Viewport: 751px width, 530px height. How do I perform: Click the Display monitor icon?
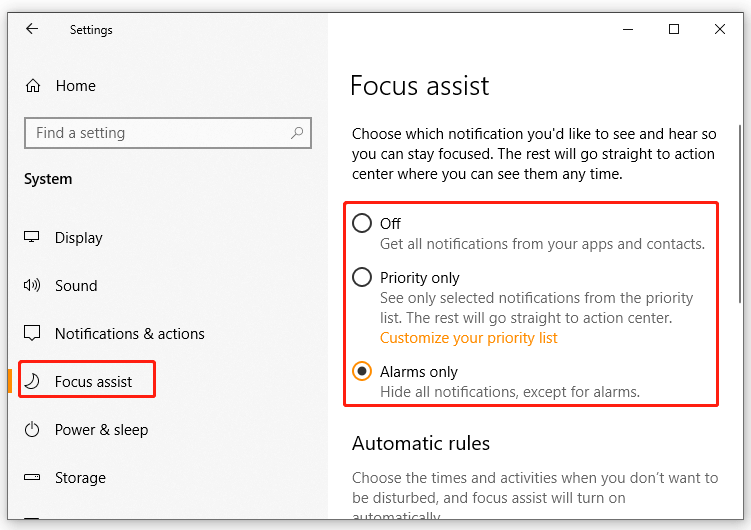pyautogui.click(x=32, y=237)
